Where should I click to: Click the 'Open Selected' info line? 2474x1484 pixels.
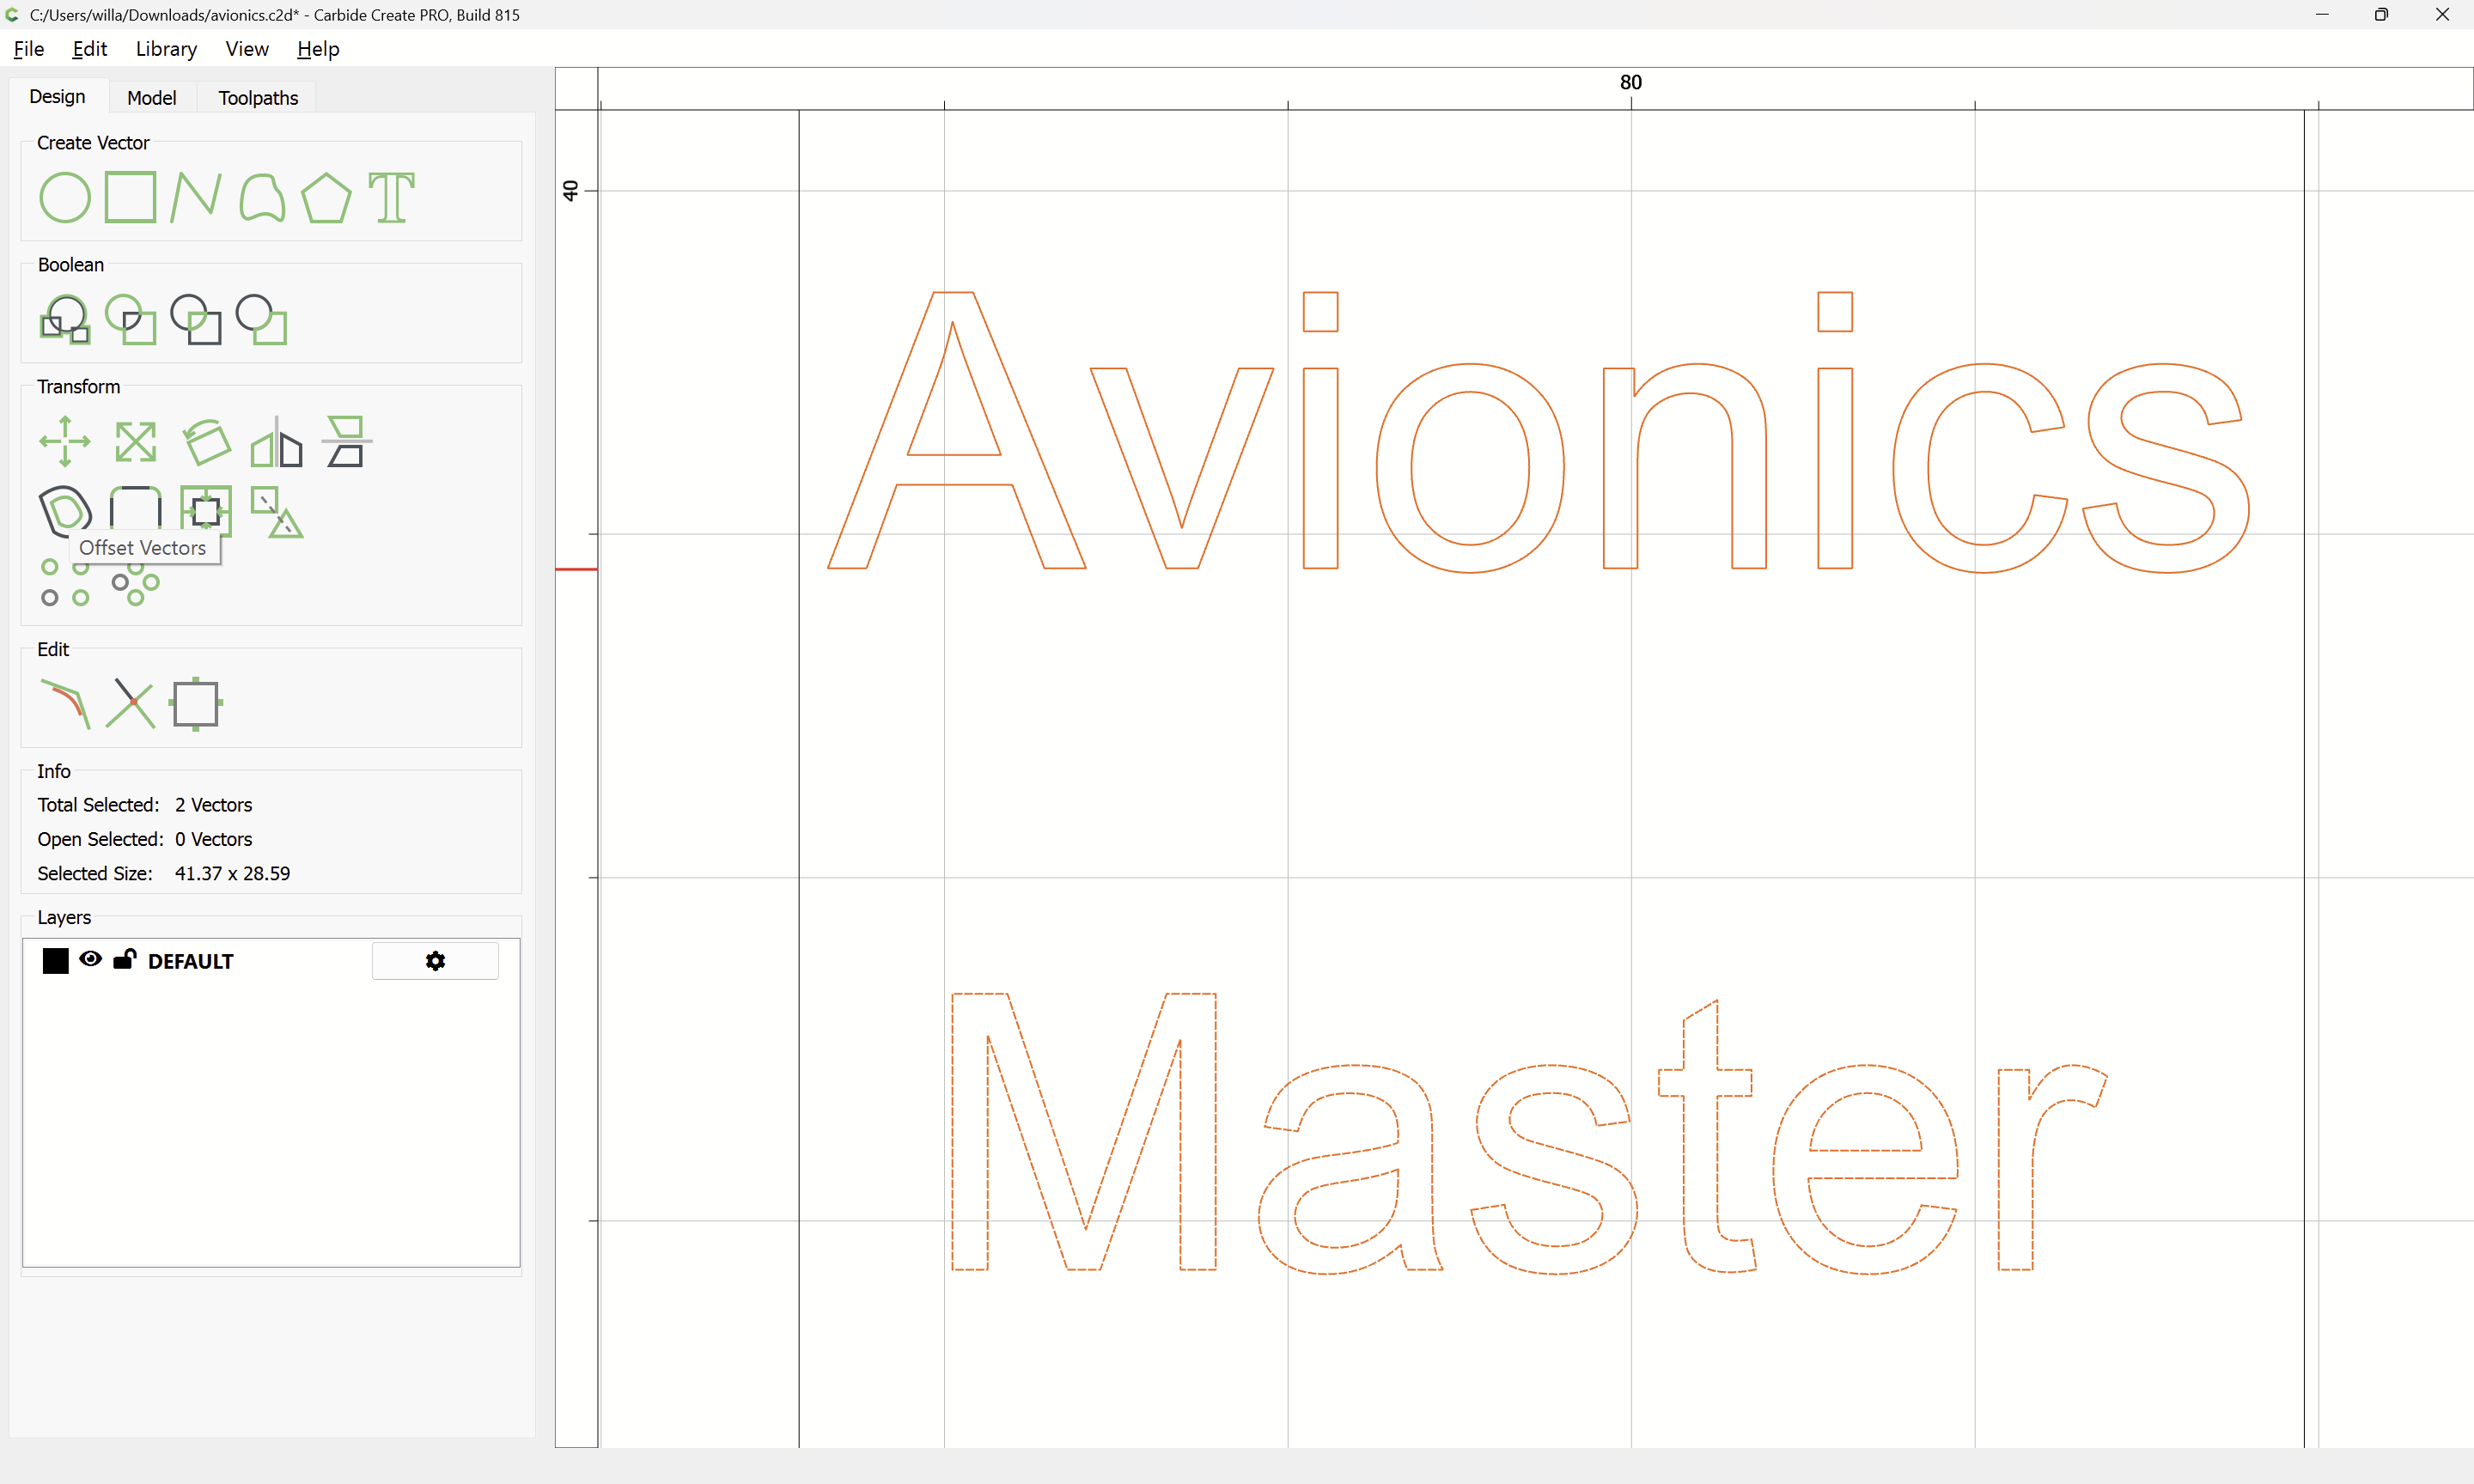click(x=145, y=839)
